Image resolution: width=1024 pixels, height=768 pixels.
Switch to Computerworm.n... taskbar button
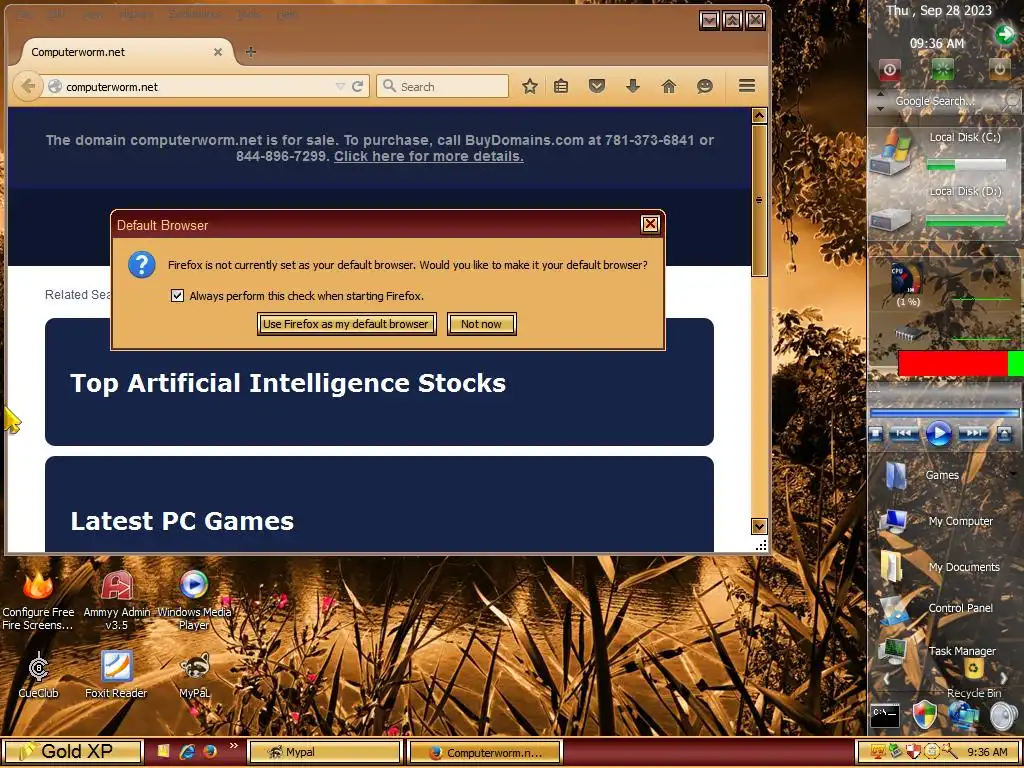pyautogui.click(x=485, y=752)
